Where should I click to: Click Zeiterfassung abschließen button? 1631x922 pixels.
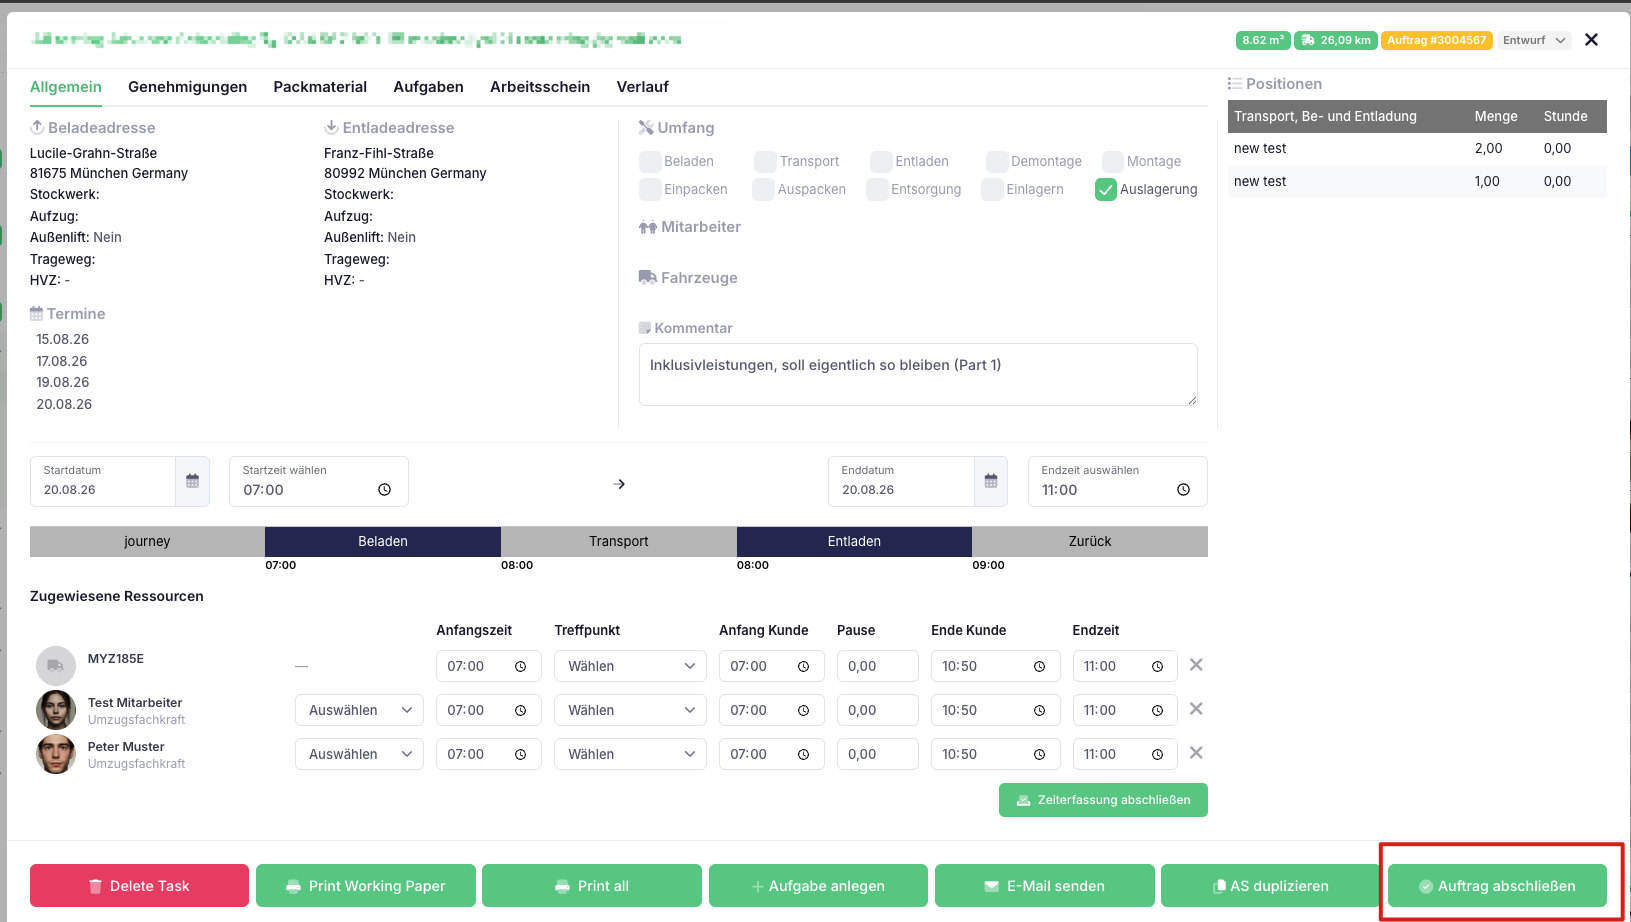(1103, 800)
